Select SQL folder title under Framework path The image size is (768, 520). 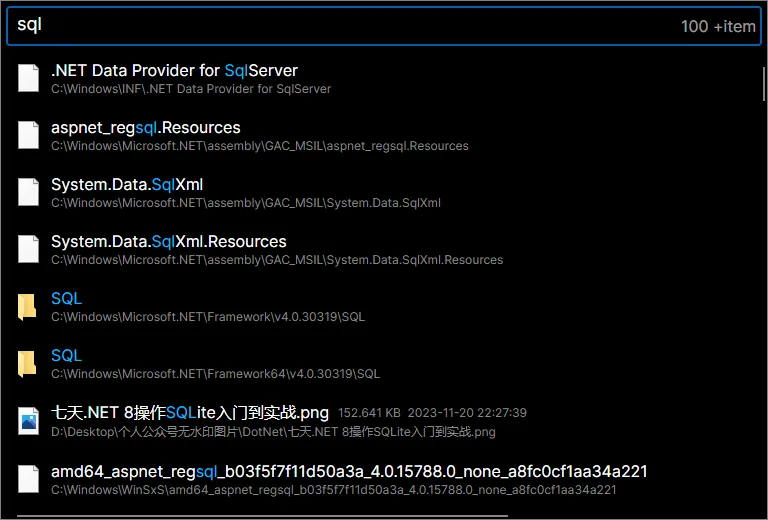[x=67, y=299]
